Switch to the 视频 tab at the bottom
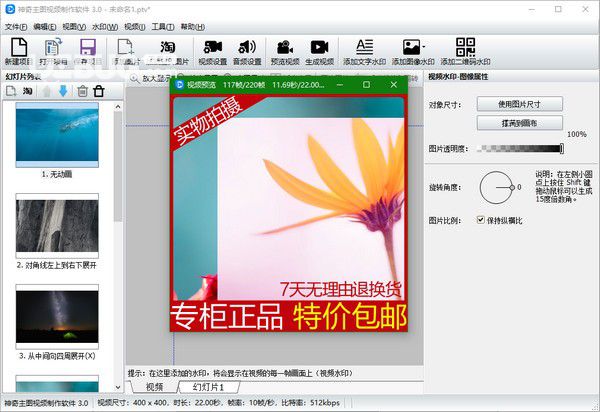The image size is (600, 412). [x=155, y=387]
